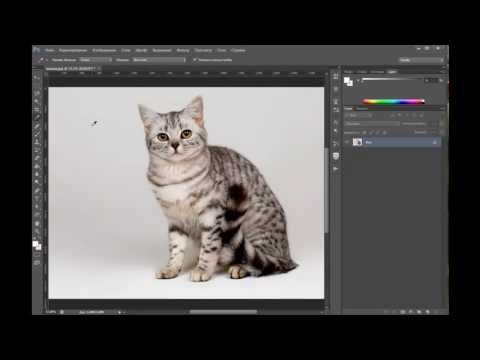
Task: Select the Path Selection tool
Action: 37,206
